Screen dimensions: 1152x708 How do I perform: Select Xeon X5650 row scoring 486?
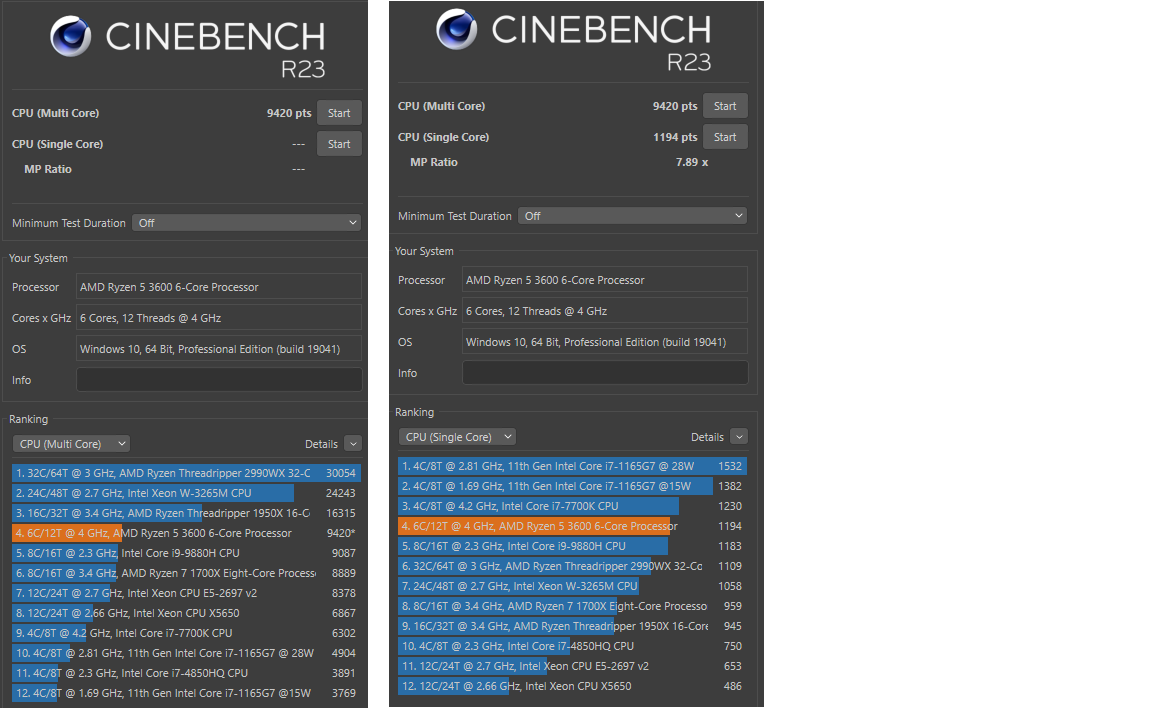(572, 686)
